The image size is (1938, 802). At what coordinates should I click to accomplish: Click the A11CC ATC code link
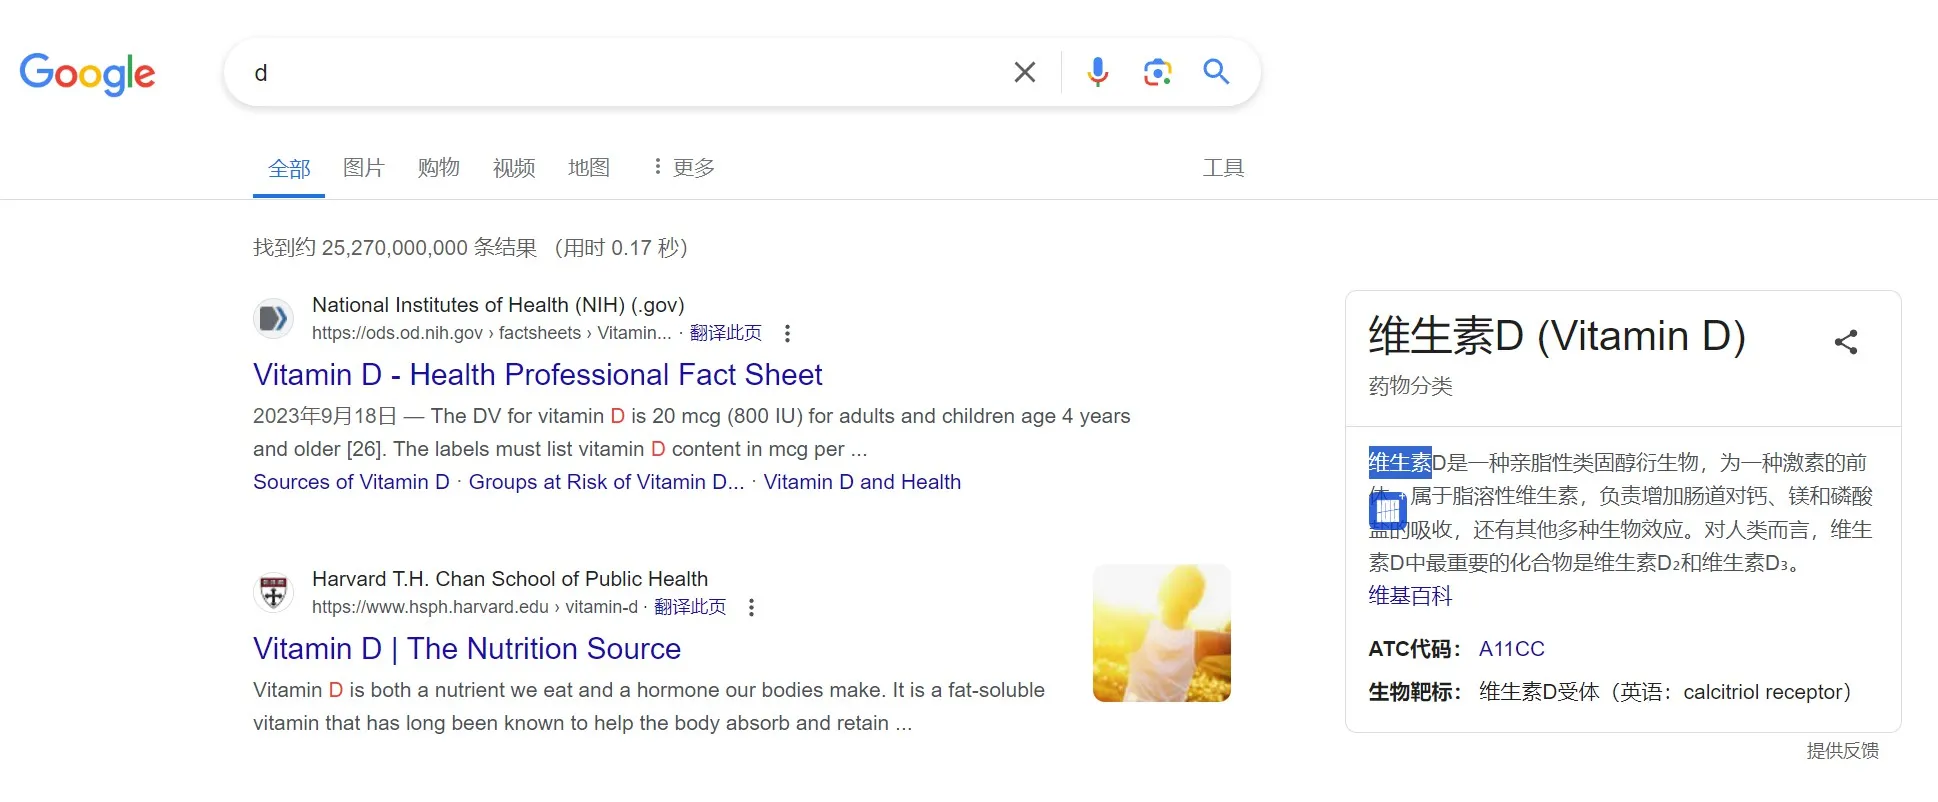pyautogui.click(x=1510, y=648)
